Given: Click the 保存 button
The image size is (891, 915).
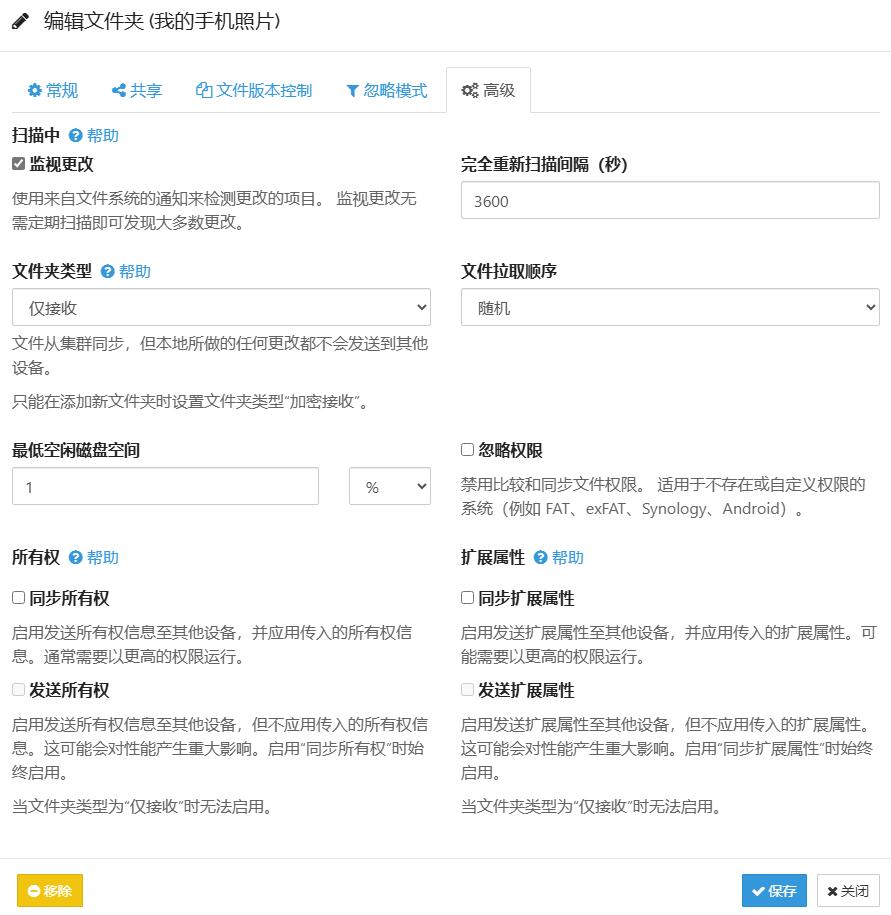Looking at the screenshot, I should (x=774, y=890).
